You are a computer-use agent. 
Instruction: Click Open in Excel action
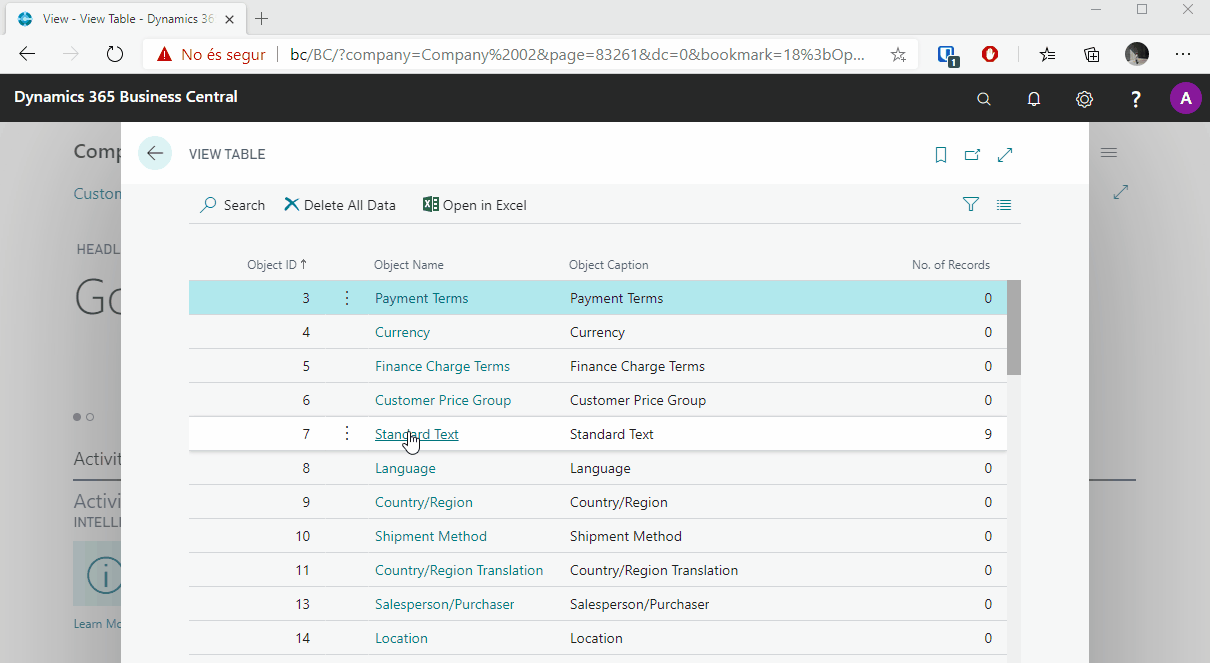pos(474,205)
